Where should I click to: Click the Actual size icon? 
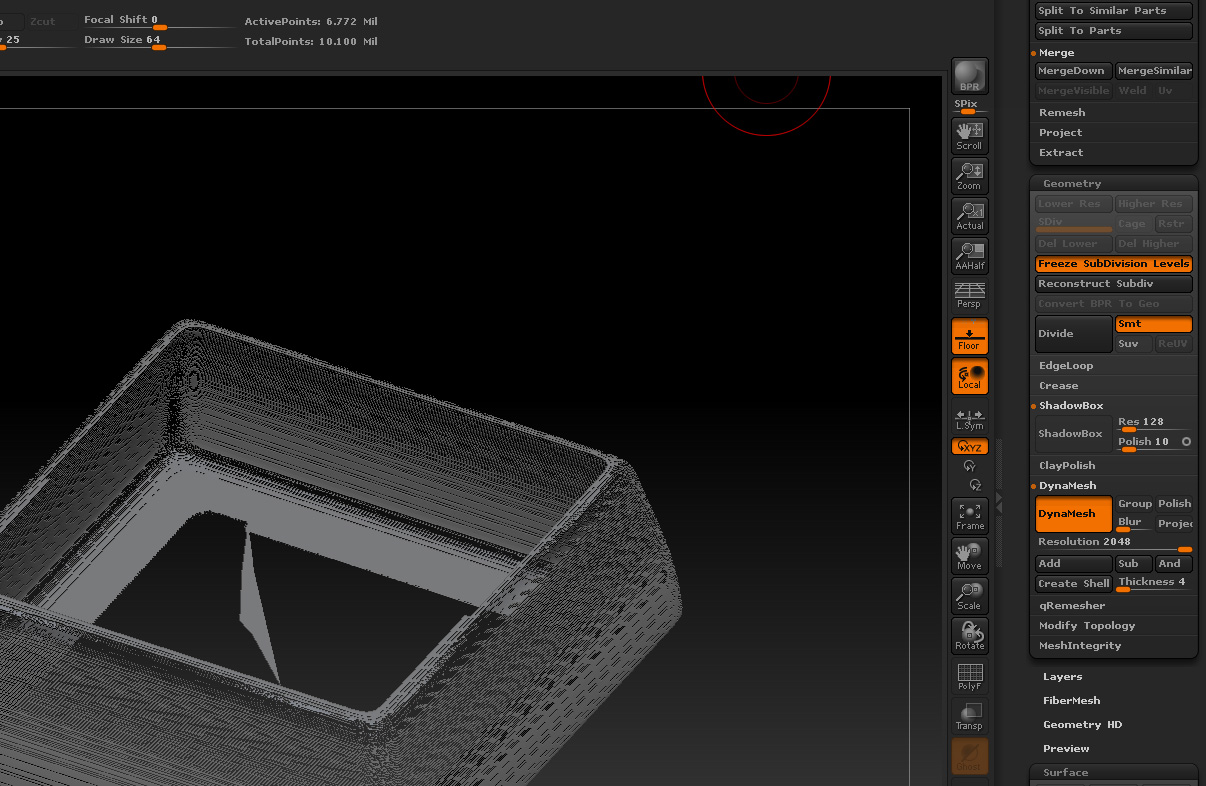pos(968,215)
